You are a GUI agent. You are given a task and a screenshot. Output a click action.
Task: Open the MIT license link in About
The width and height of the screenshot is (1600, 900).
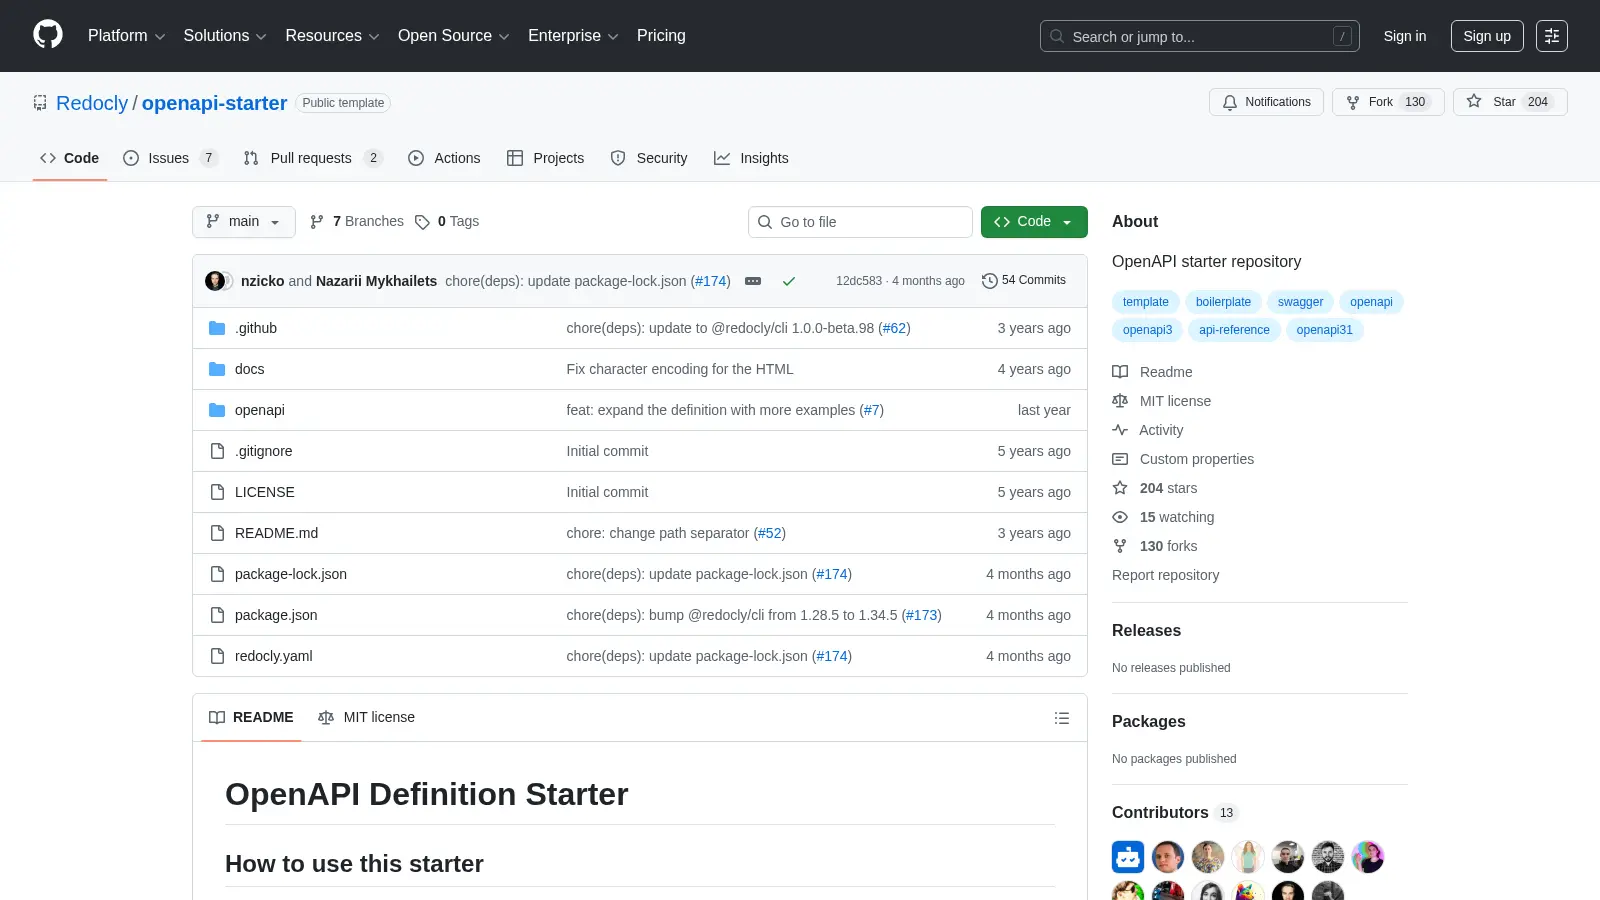pos(1162,401)
